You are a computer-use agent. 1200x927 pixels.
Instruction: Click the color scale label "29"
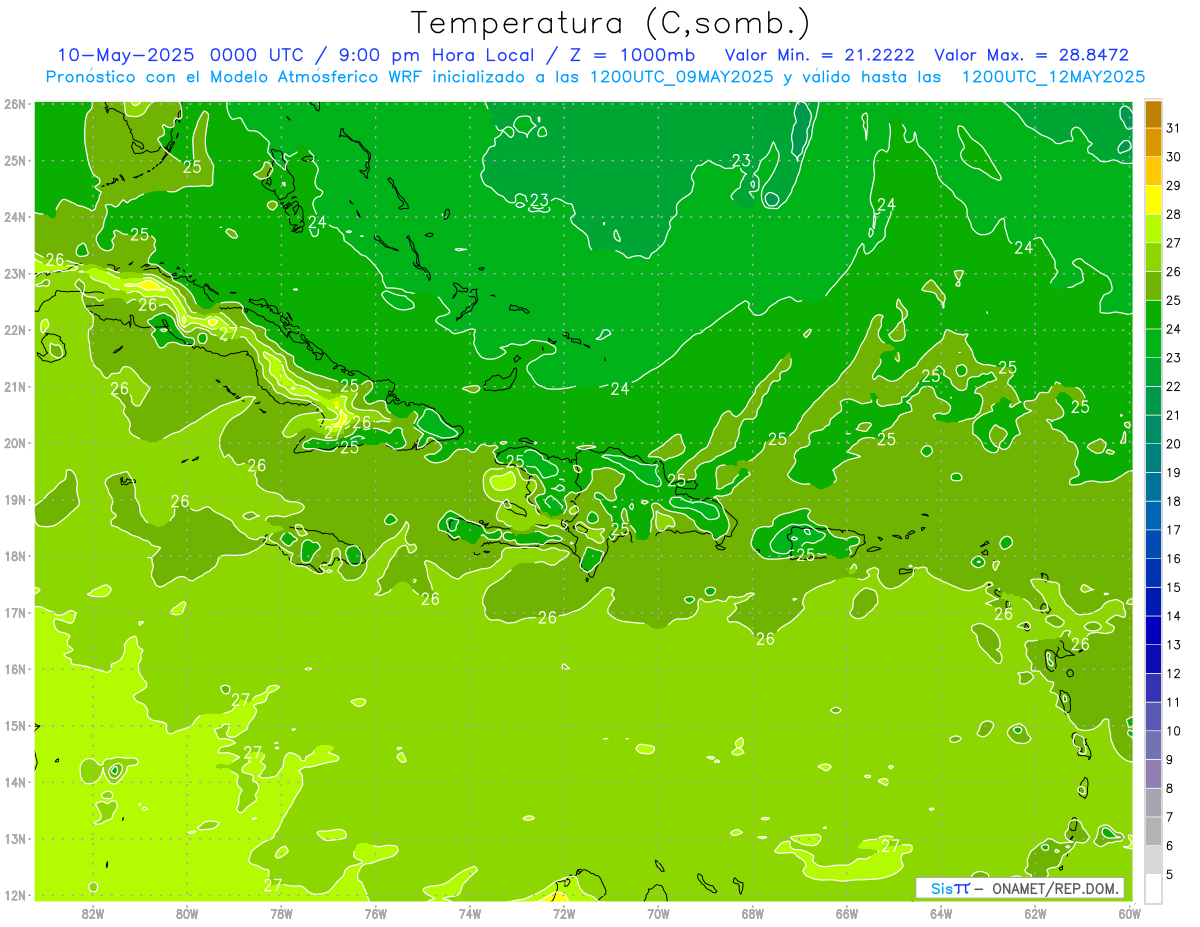pyautogui.click(x=1174, y=185)
